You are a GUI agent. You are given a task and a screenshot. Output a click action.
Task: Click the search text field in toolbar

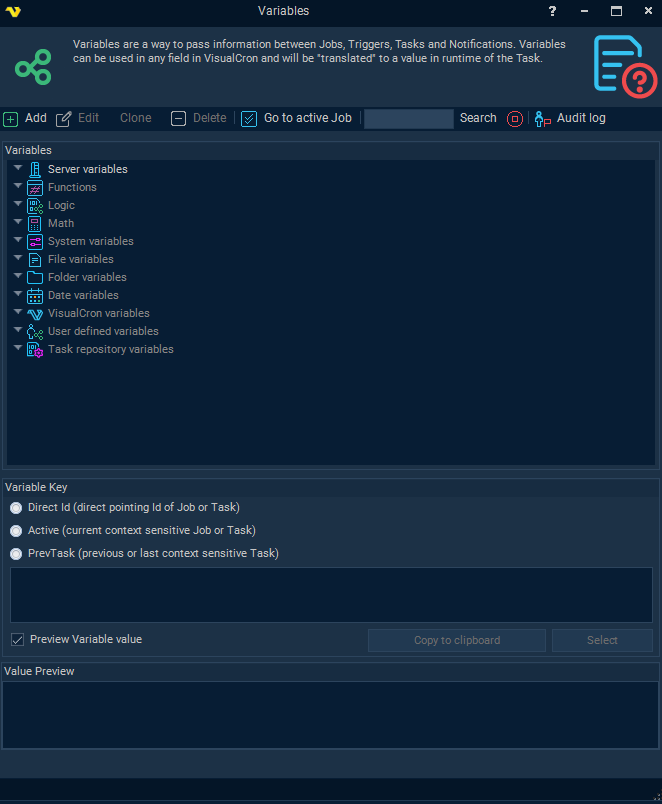coord(409,119)
